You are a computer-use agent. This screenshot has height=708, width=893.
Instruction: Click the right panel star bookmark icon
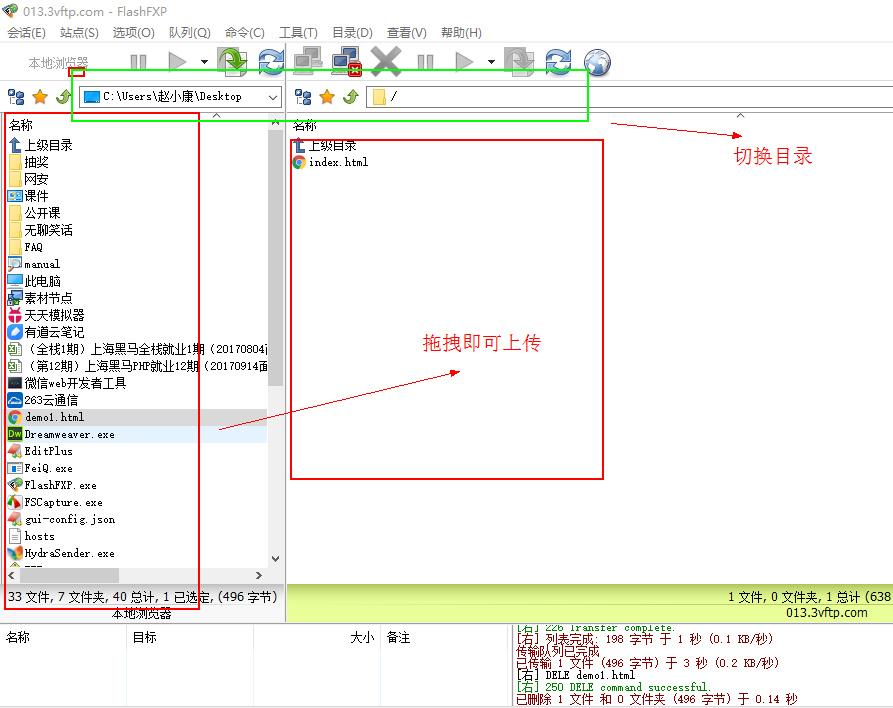[326, 97]
